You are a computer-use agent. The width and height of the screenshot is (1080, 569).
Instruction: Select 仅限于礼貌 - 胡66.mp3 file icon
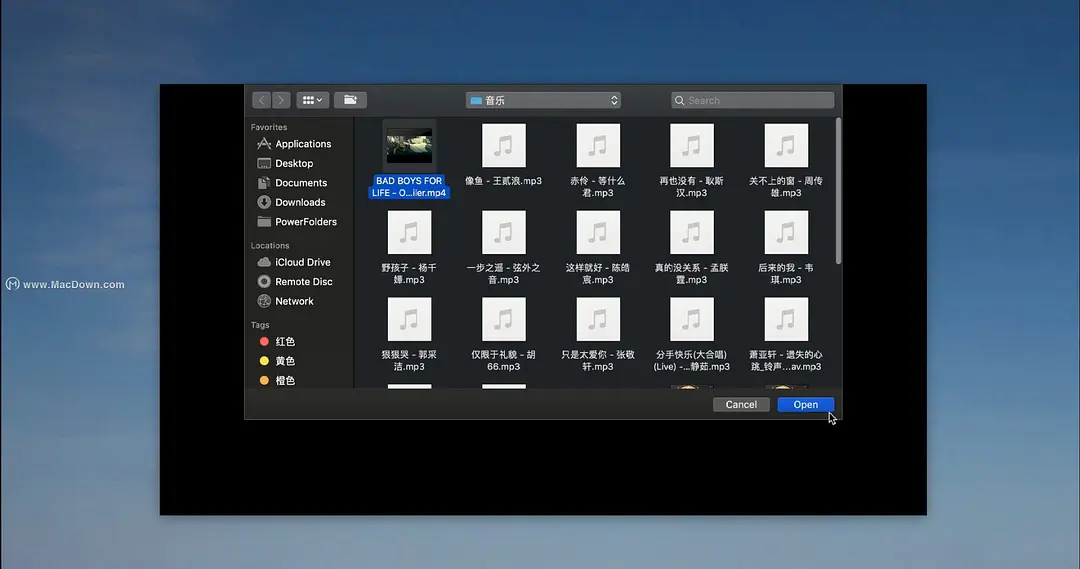[x=503, y=319]
